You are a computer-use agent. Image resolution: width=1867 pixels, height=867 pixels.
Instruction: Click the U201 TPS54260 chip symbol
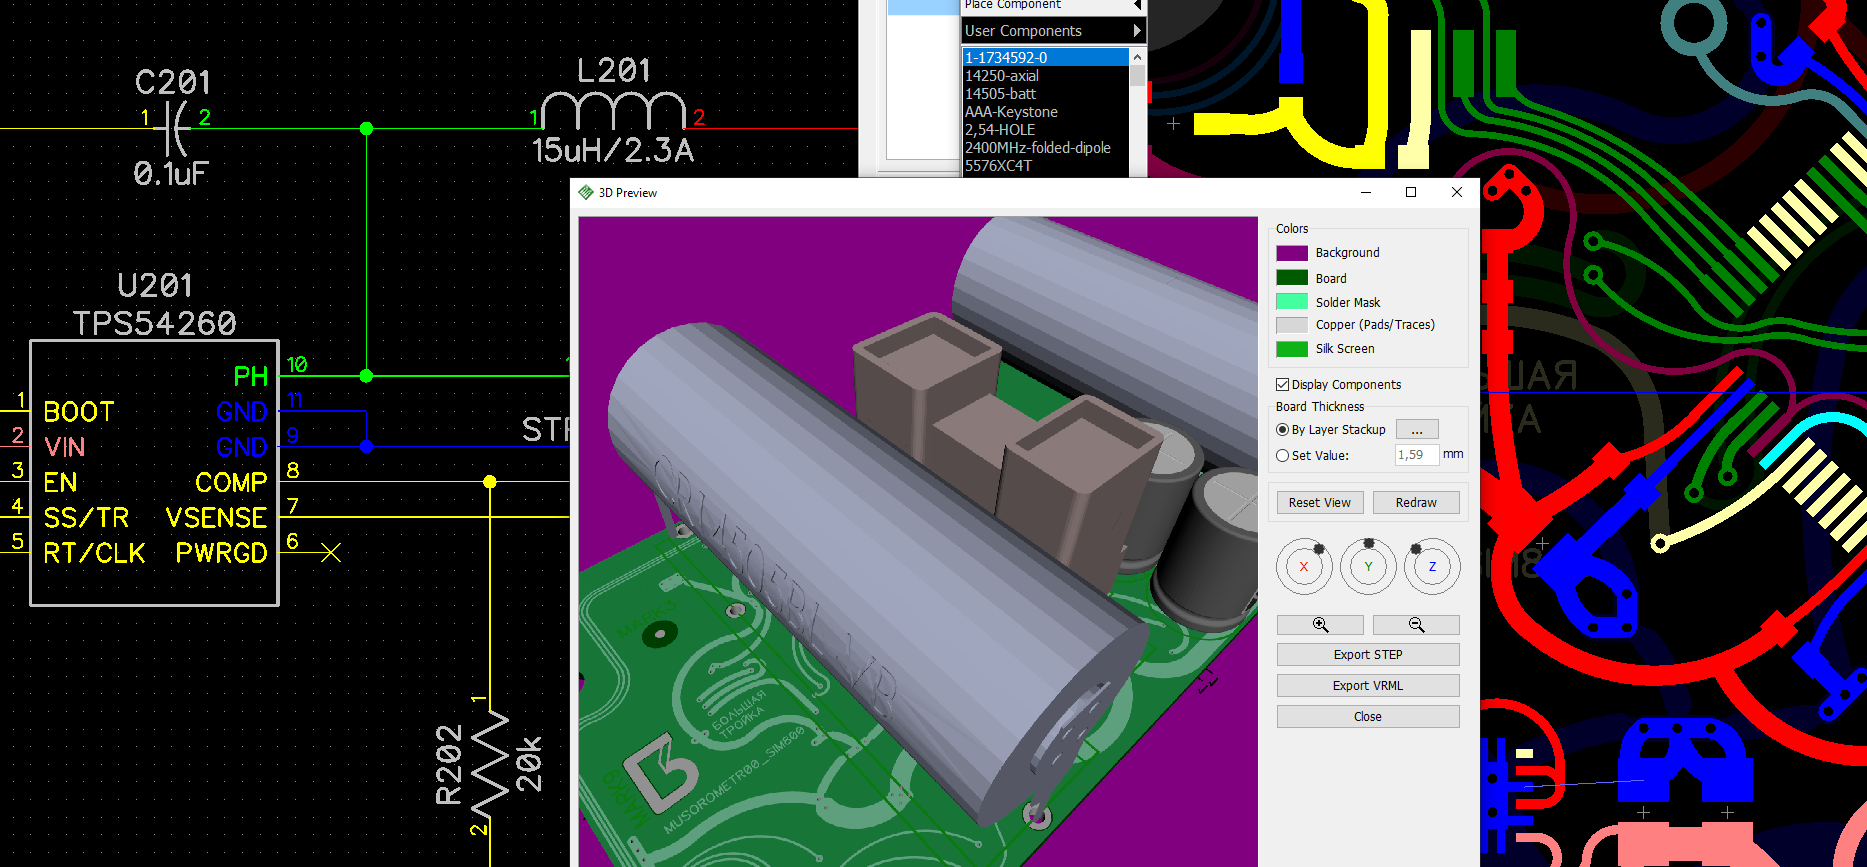pos(154,473)
